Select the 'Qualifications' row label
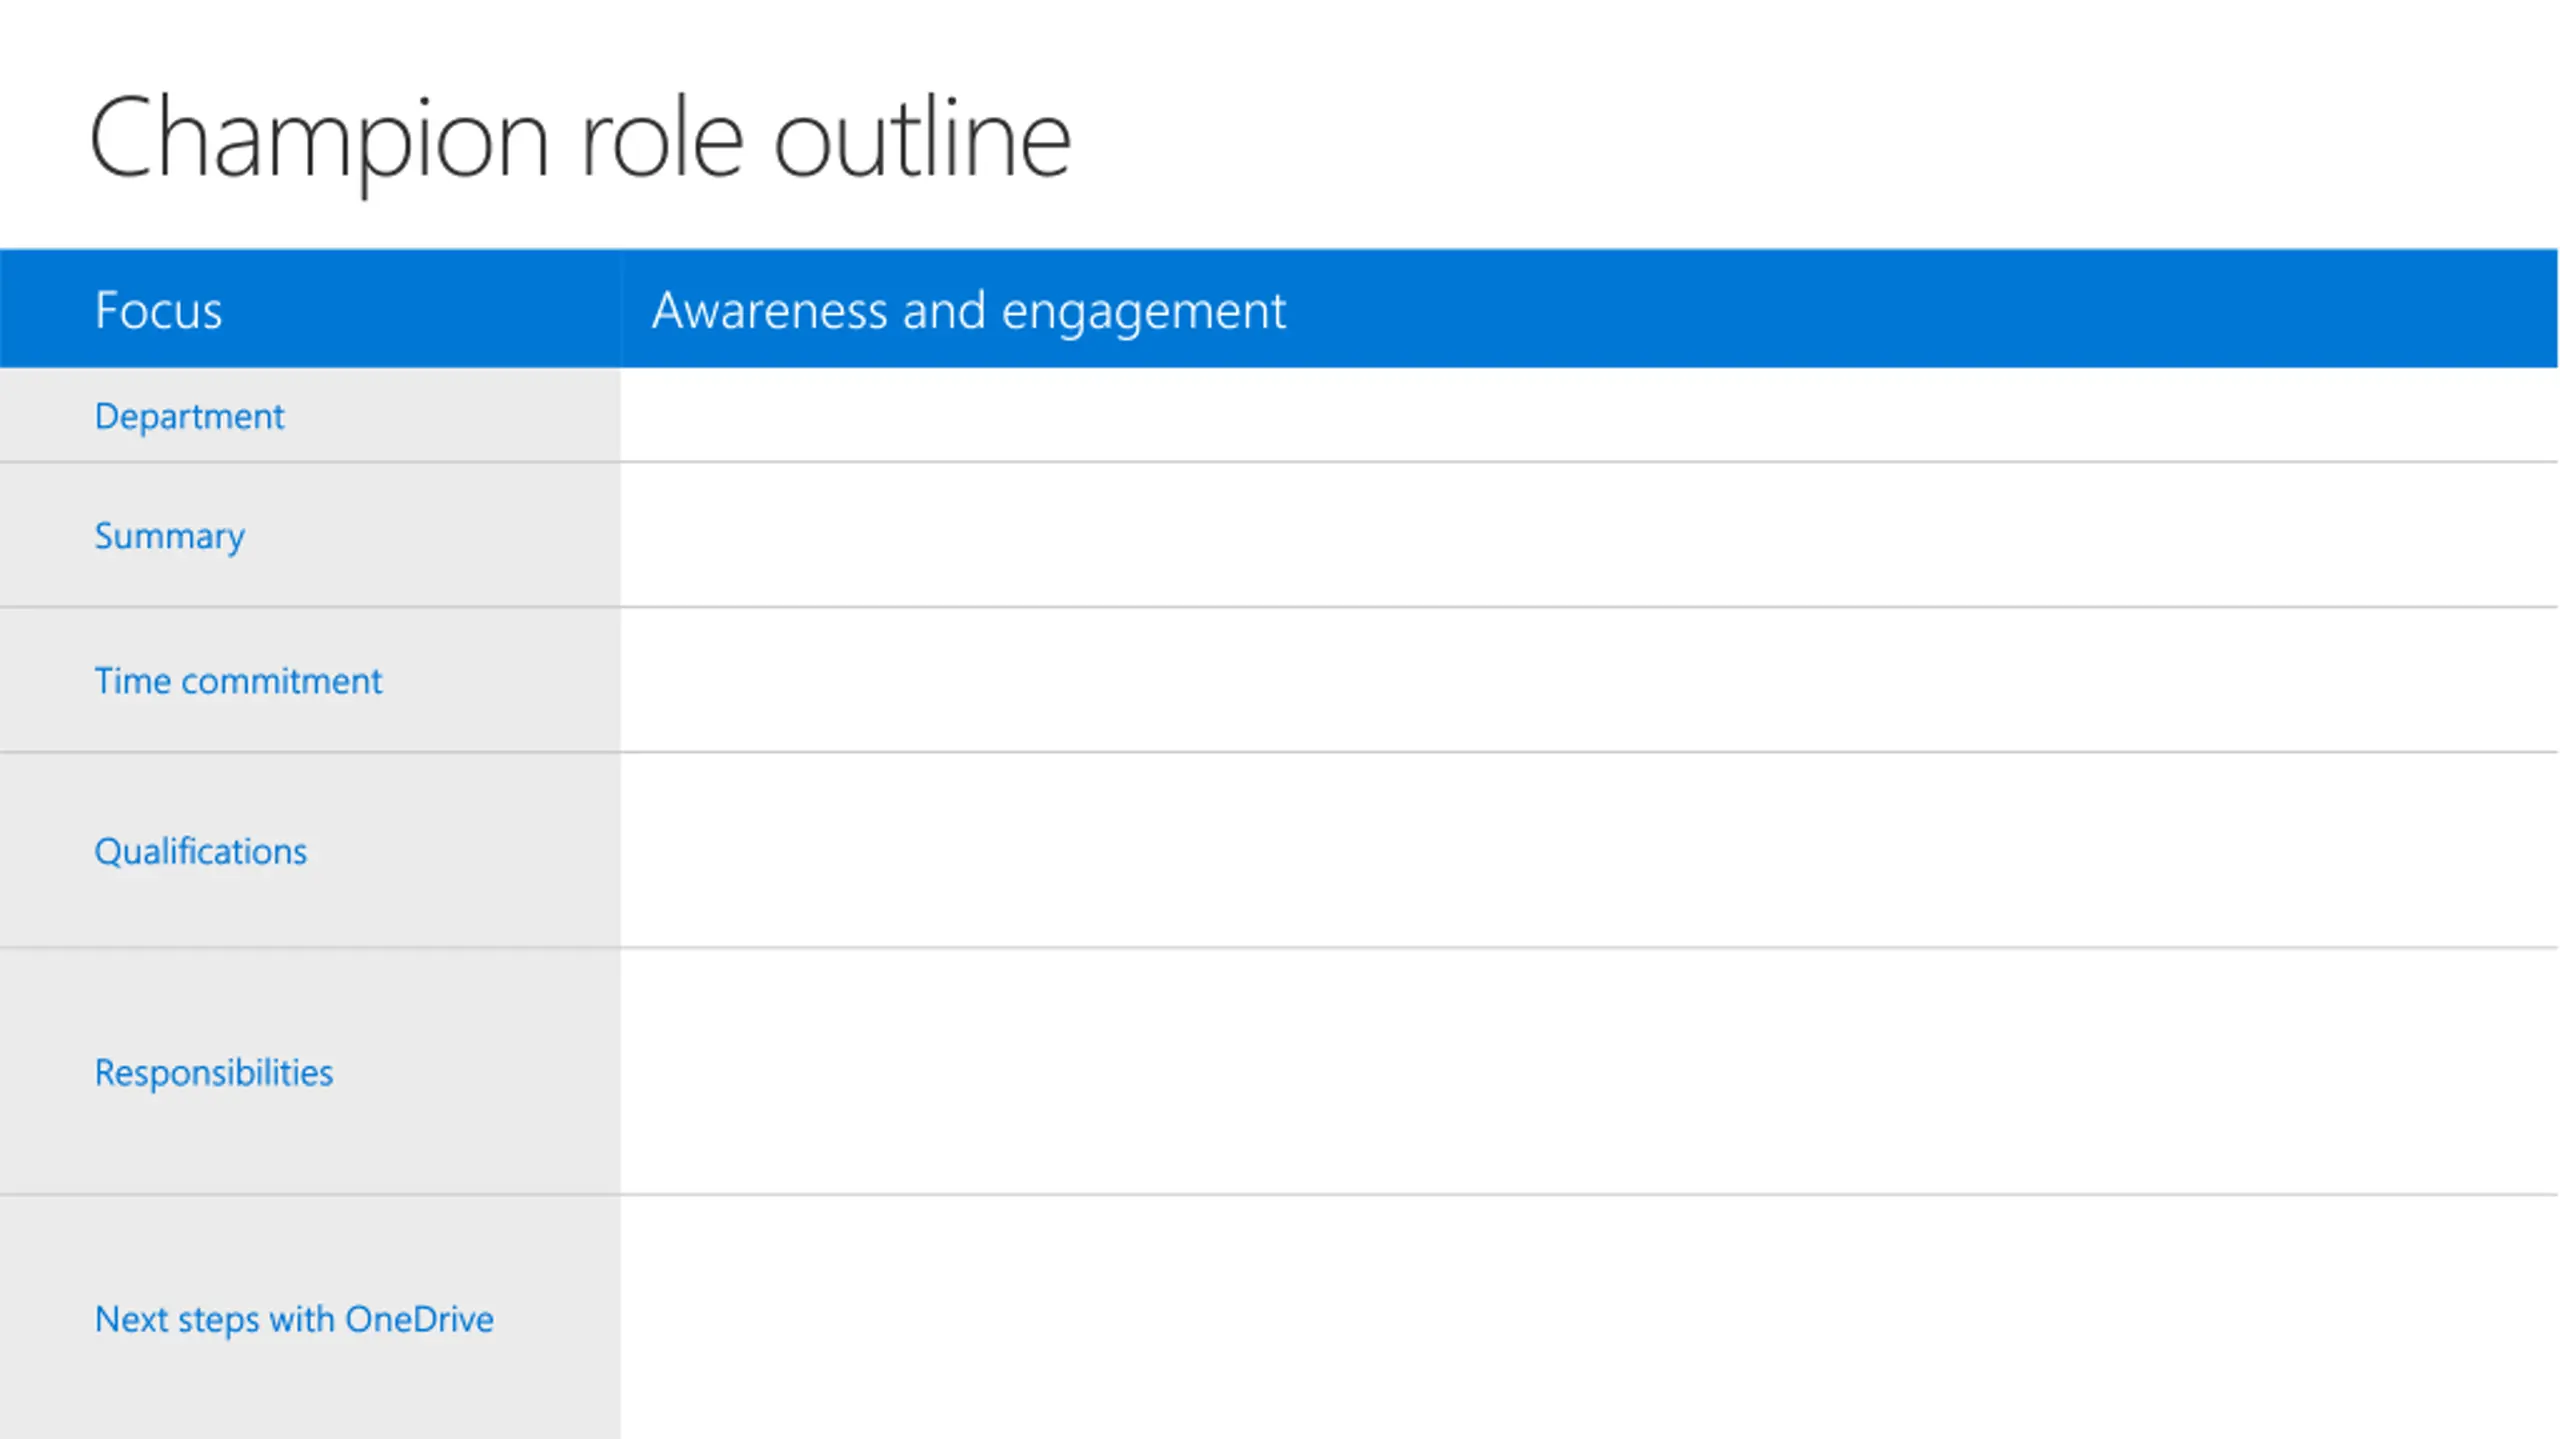2560x1439 pixels. click(200, 851)
